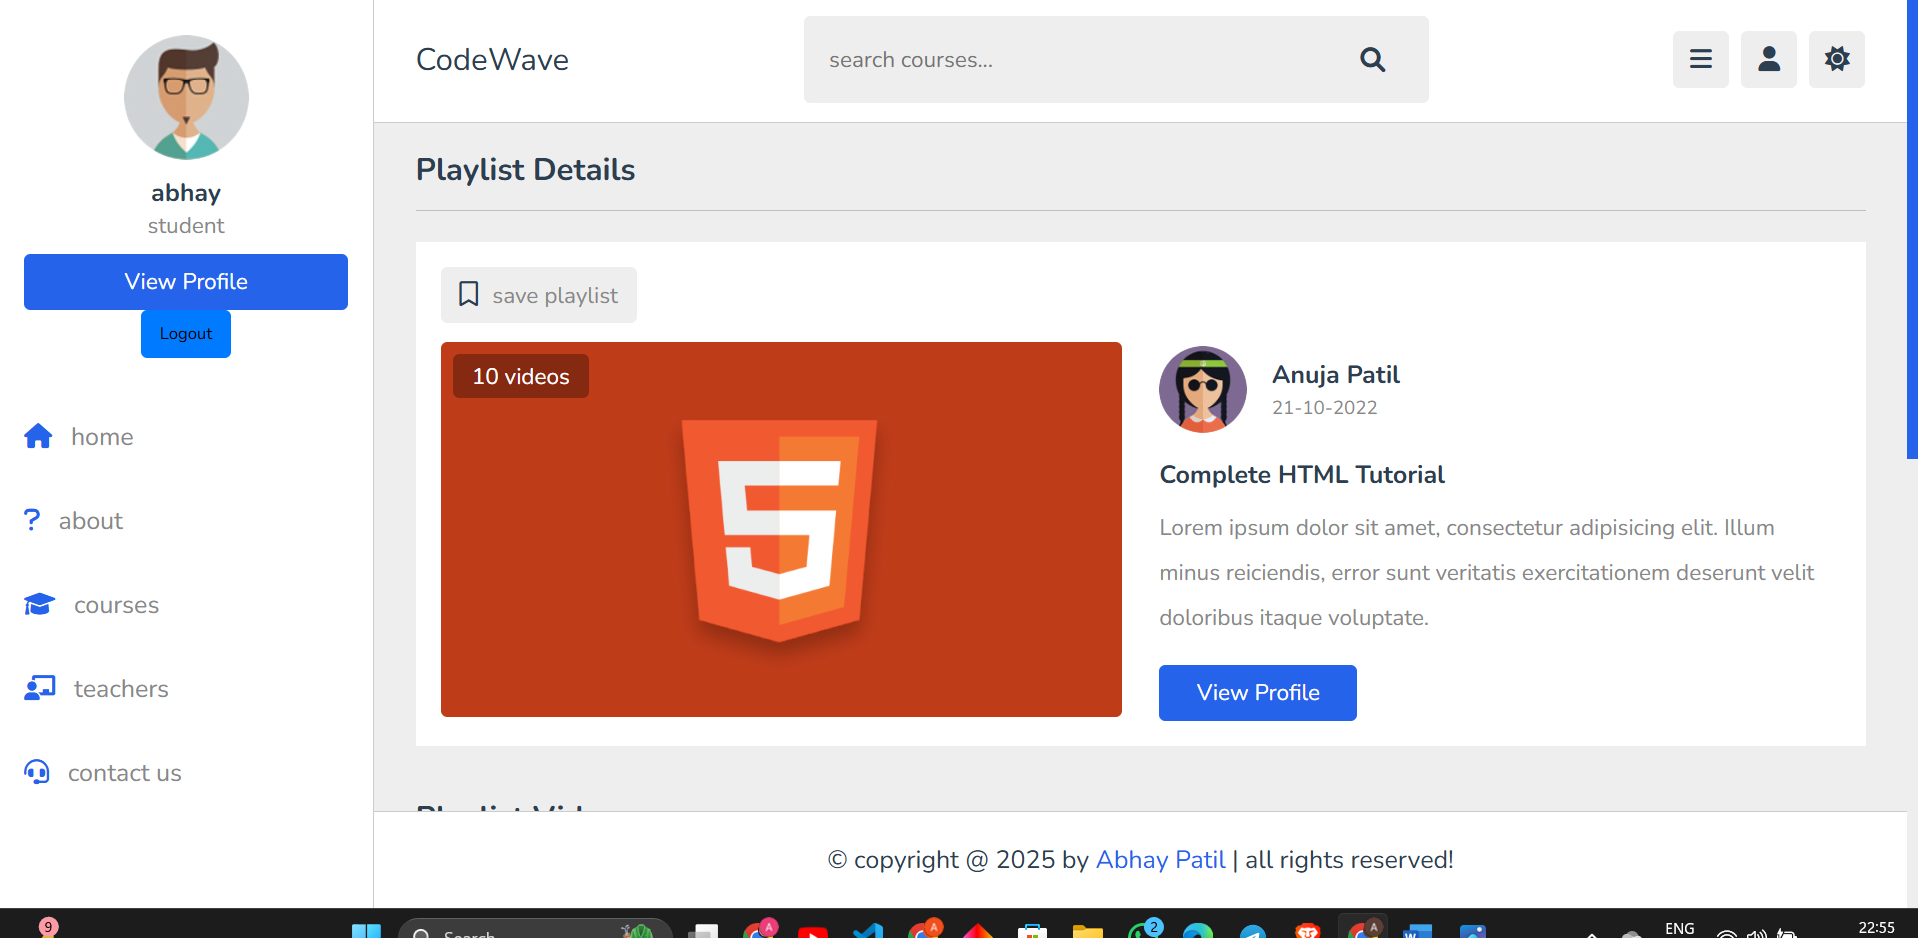Open the user account icon
Image resolution: width=1918 pixels, height=938 pixels.
point(1768,60)
